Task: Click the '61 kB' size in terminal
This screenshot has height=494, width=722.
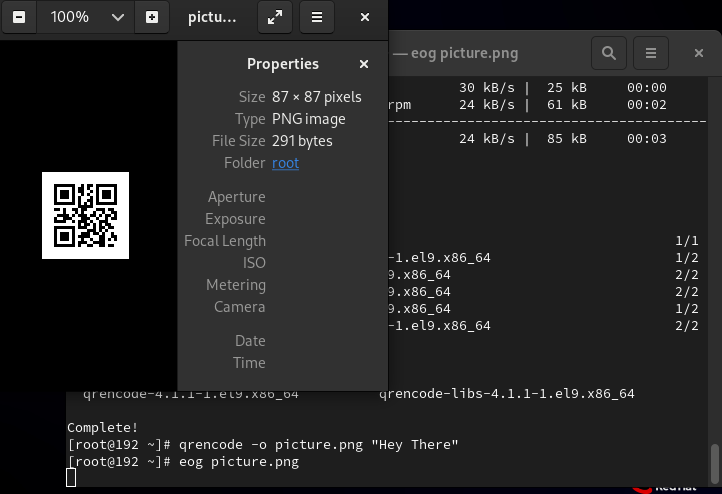Action: (x=567, y=105)
